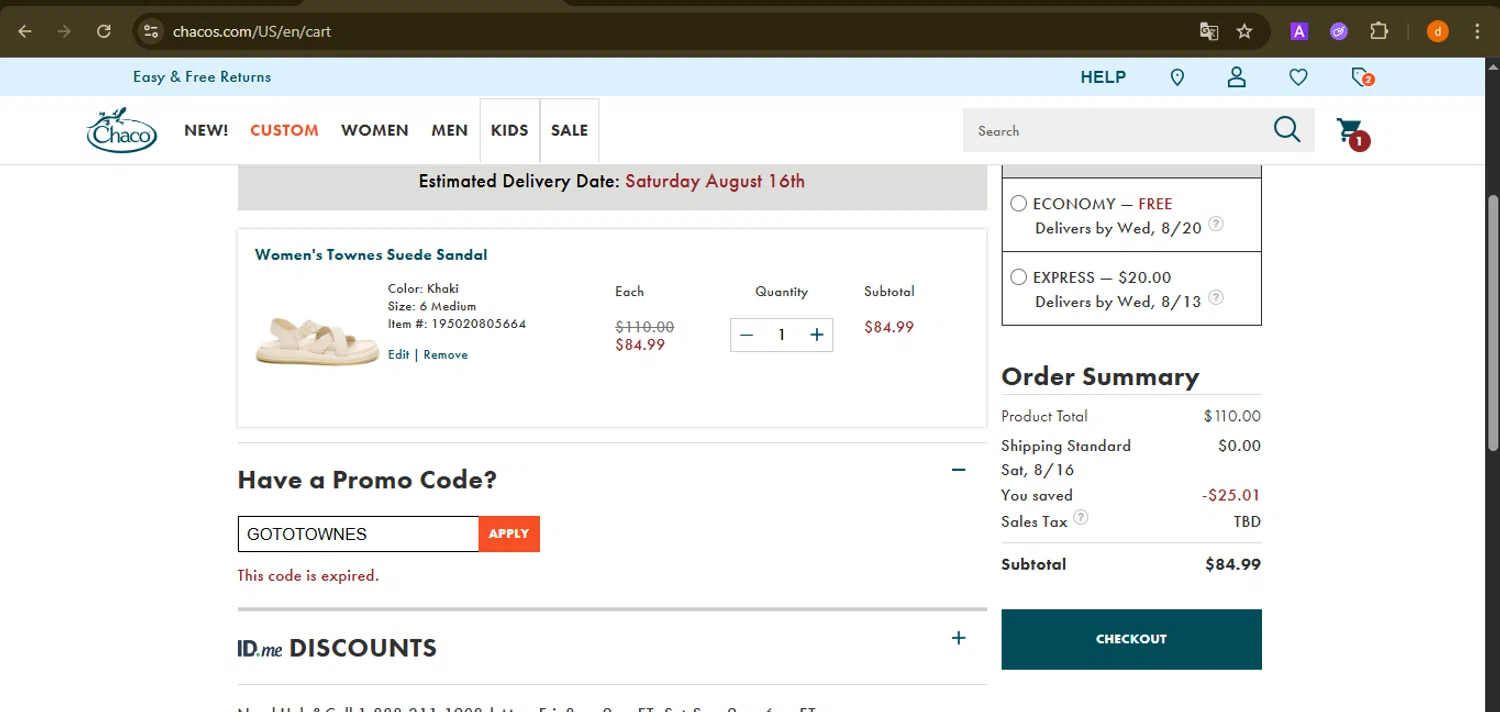Edit the Townes sandal item
This screenshot has width=1500, height=712.
(x=399, y=354)
